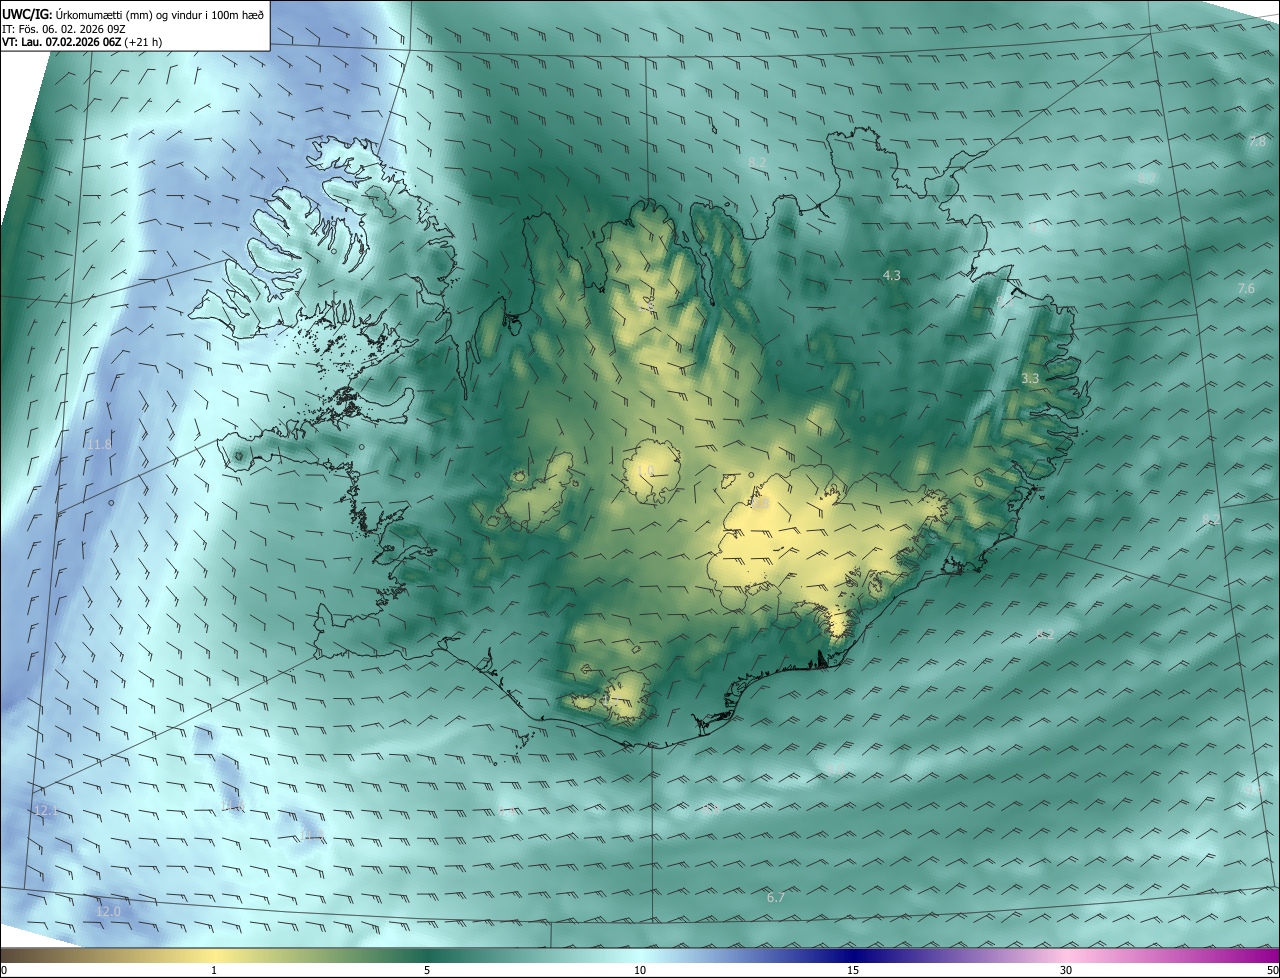
Task: Click the '7.8' value label on the map
Action: [x=1257, y=142]
